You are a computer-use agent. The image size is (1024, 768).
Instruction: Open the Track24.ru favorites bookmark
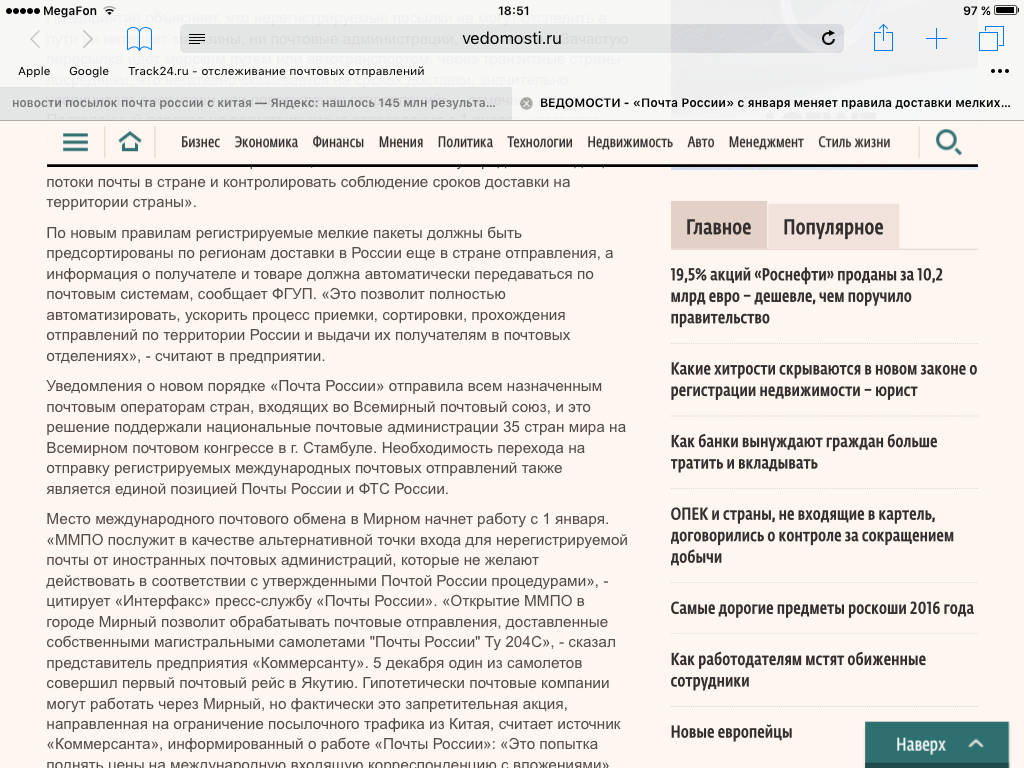tap(276, 71)
